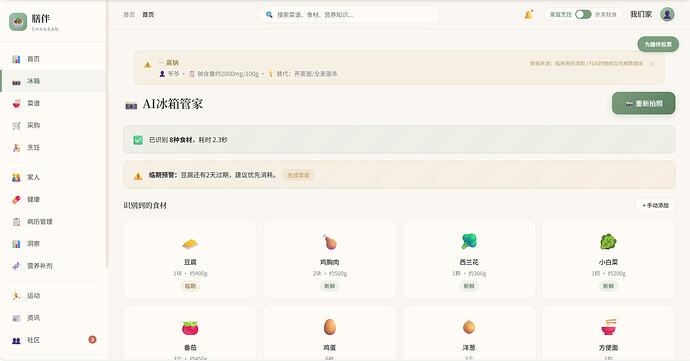Click the 营养补剂 DNA icon
This screenshot has width=690, height=361.
coord(16,266)
